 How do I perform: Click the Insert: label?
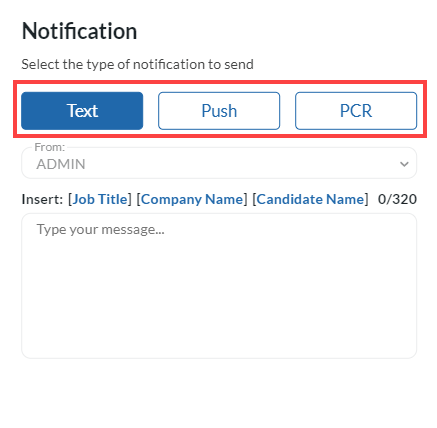42,199
